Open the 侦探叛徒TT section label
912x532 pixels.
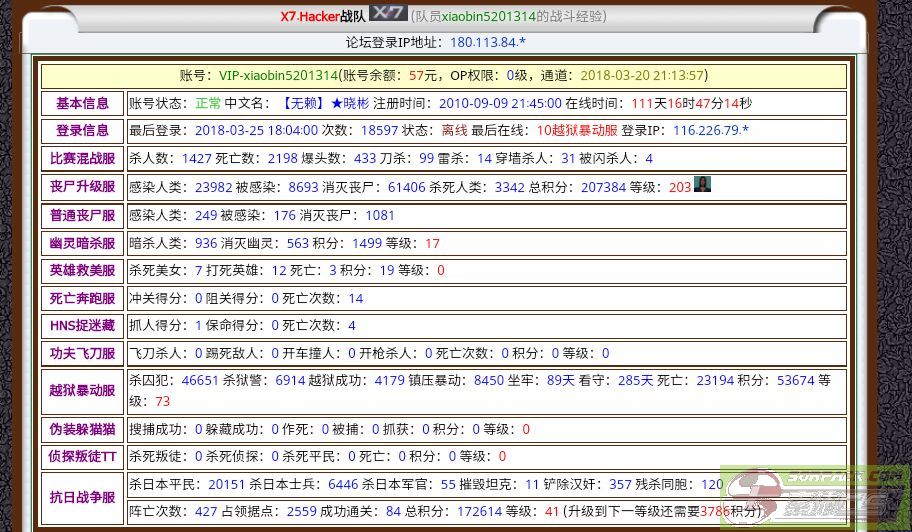point(83,456)
